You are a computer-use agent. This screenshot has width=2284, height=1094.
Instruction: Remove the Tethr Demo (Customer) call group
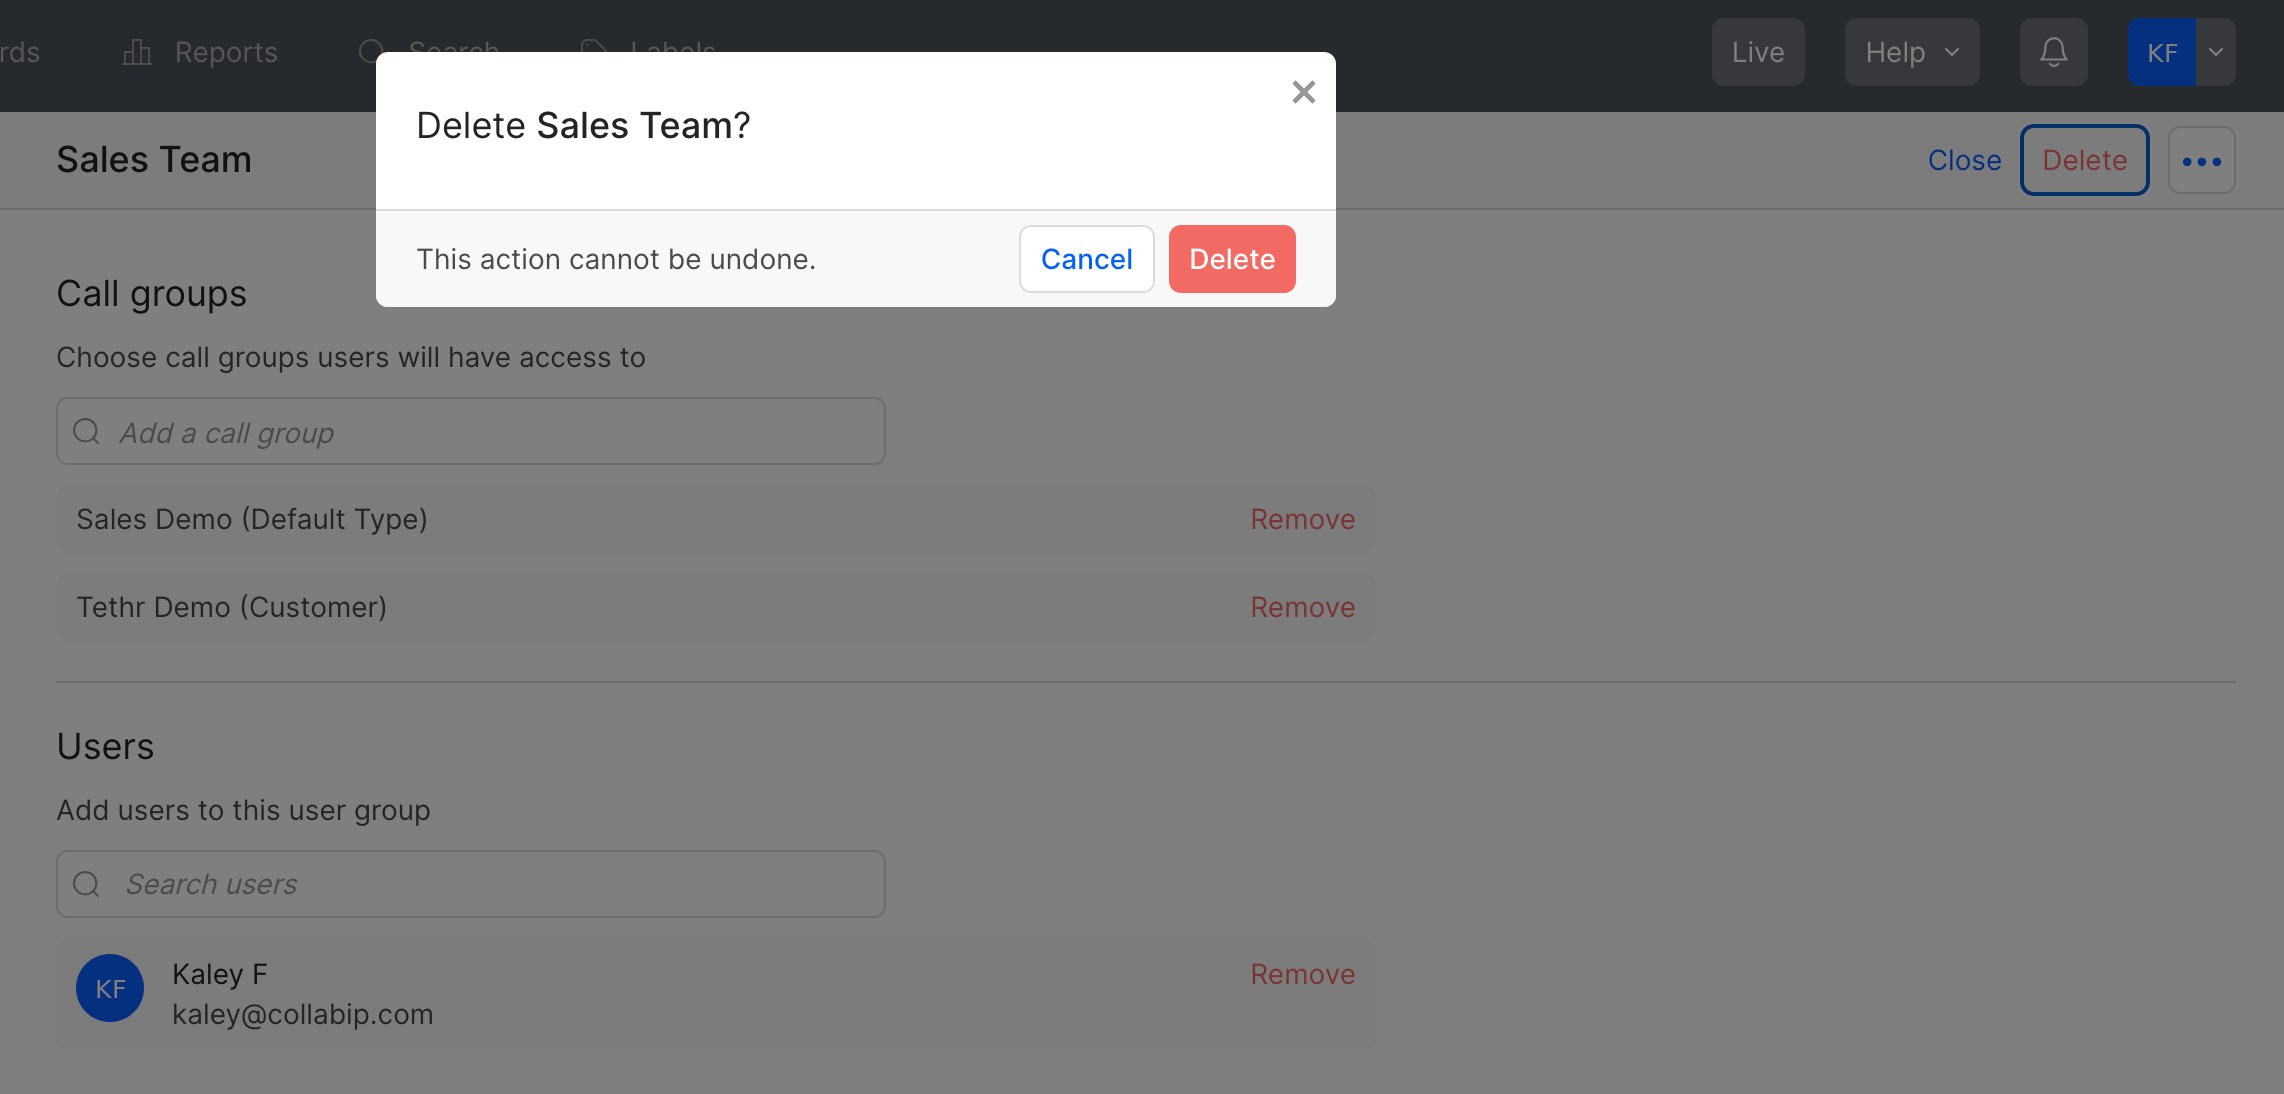tap(1302, 607)
